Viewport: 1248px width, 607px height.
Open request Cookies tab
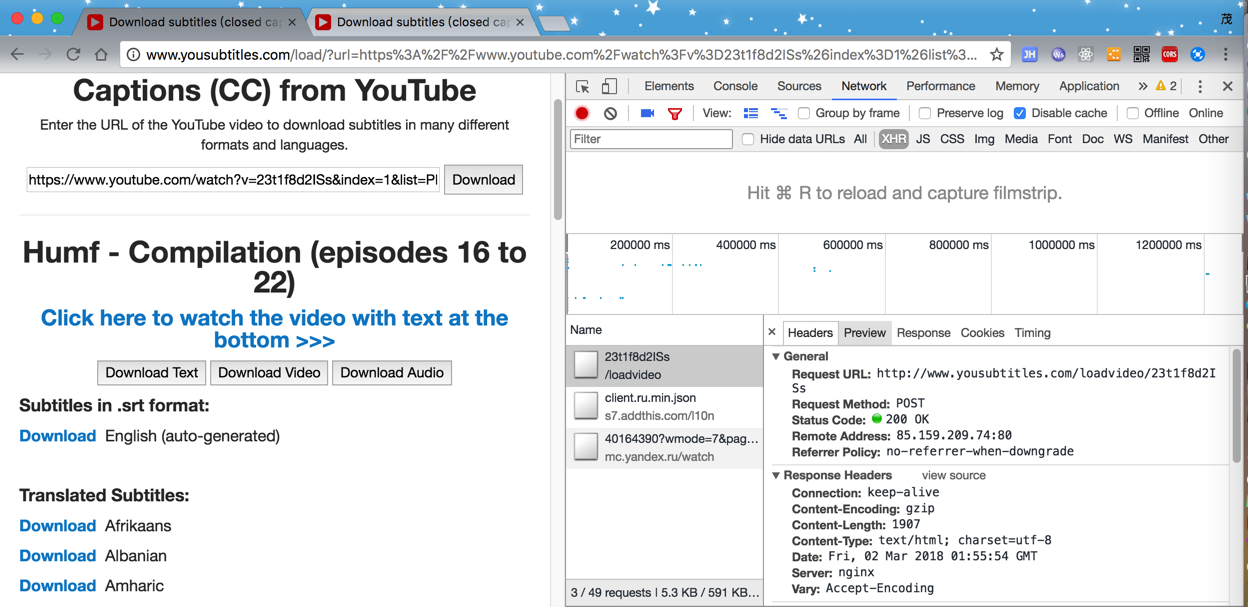pos(982,333)
